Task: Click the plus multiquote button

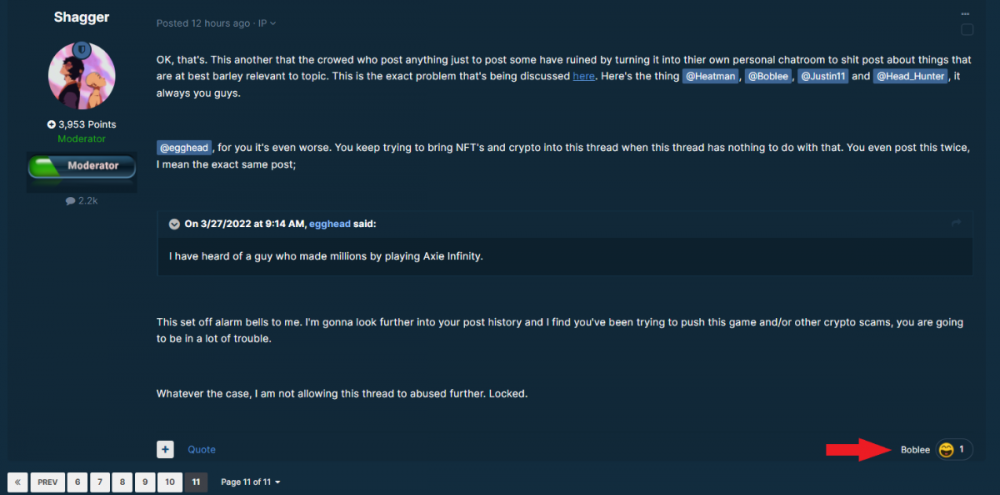Action: (x=165, y=449)
